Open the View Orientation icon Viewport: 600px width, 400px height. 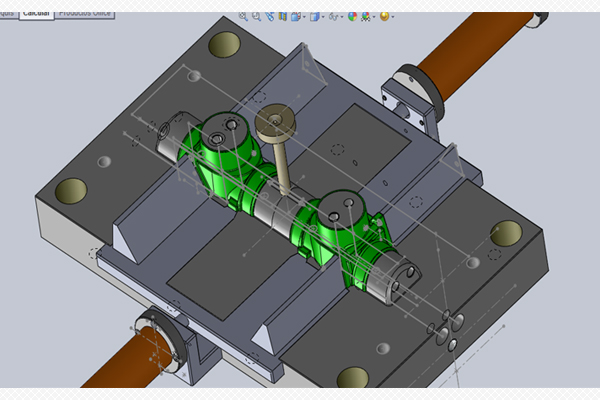pyautogui.click(x=296, y=17)
